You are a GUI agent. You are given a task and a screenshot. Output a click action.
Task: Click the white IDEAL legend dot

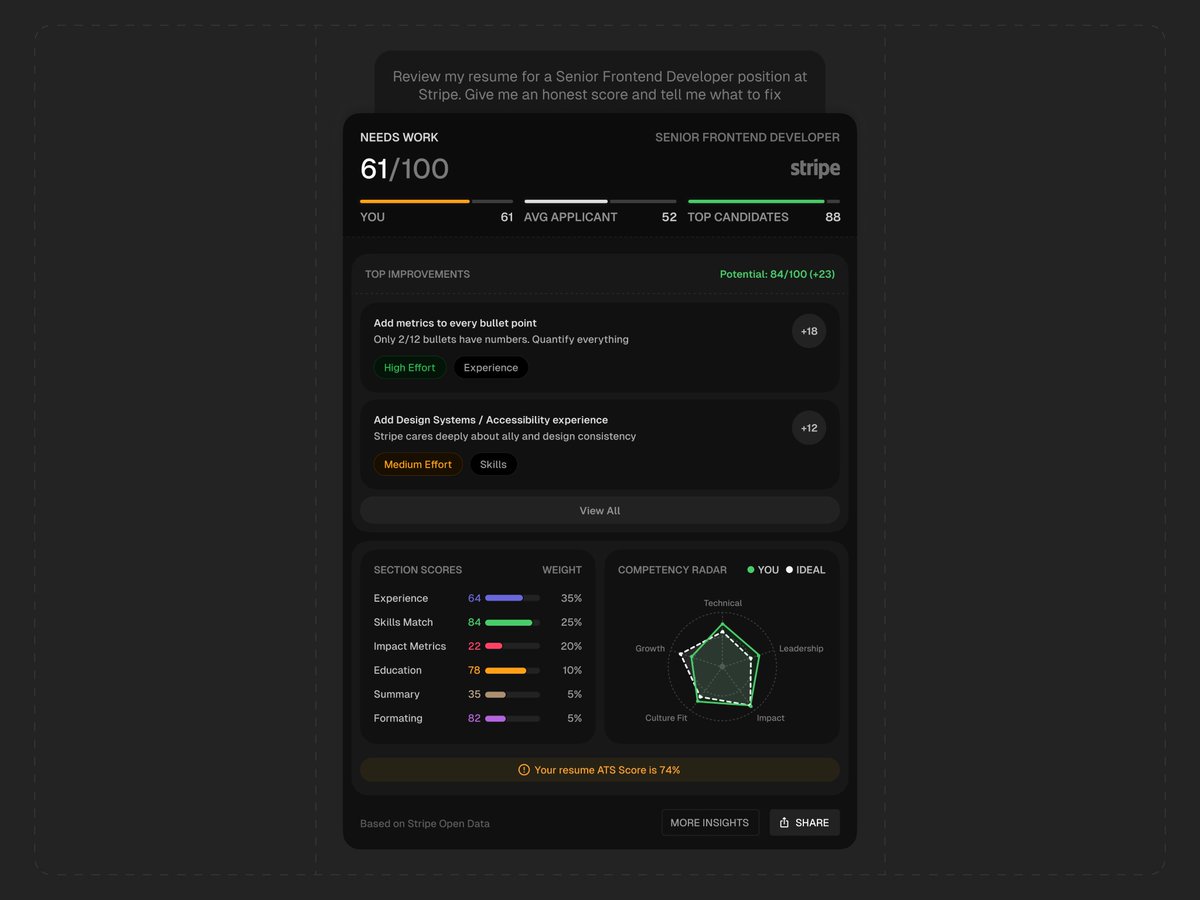pos(789,570)
